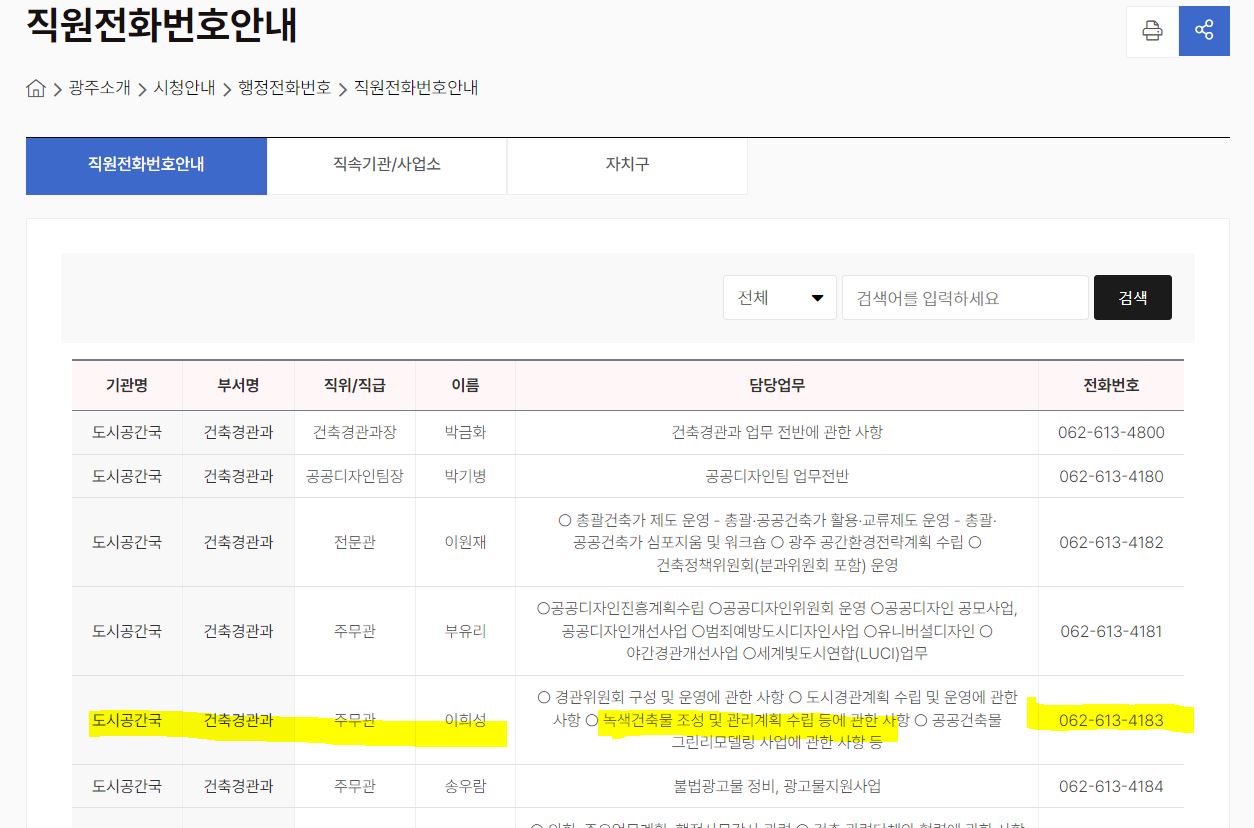
Task: Click the print page icon
Action: pyautogui.click(x=1152, y=31)
